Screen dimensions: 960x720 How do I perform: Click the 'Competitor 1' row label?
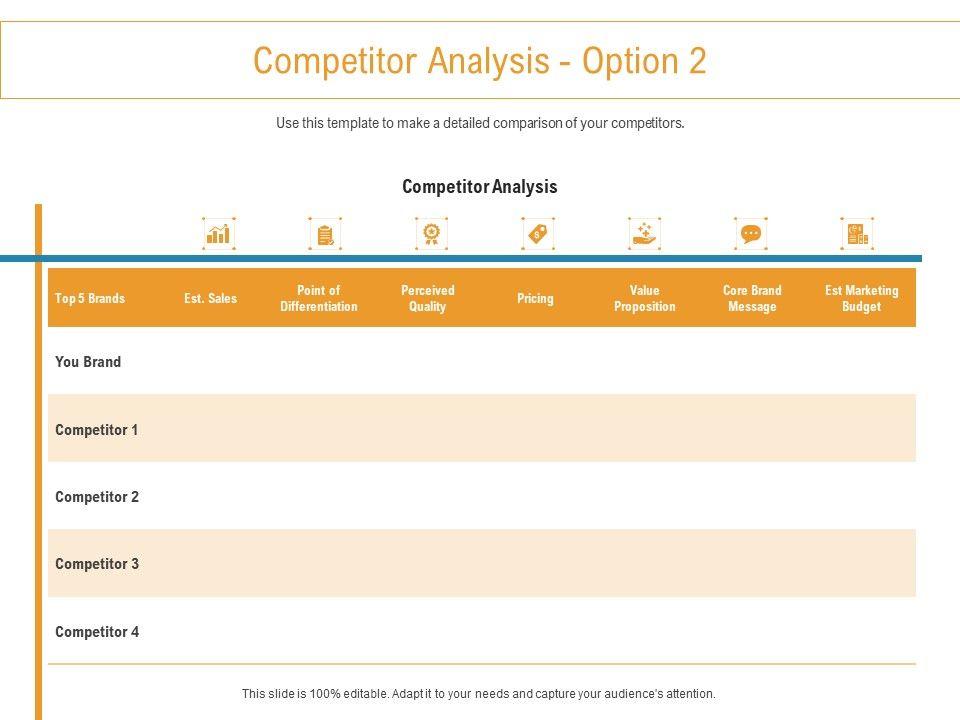pos(97,430)
